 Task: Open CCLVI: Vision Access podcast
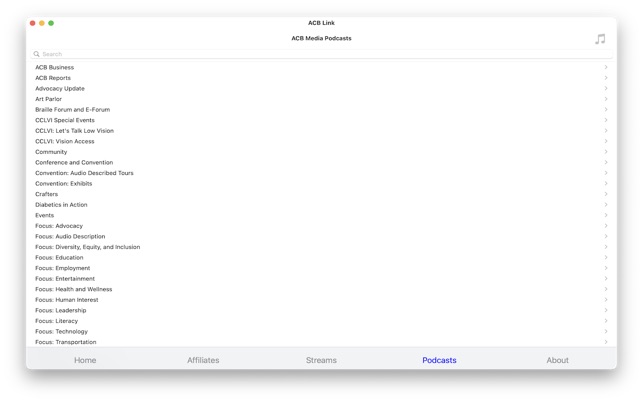[322, 141]
